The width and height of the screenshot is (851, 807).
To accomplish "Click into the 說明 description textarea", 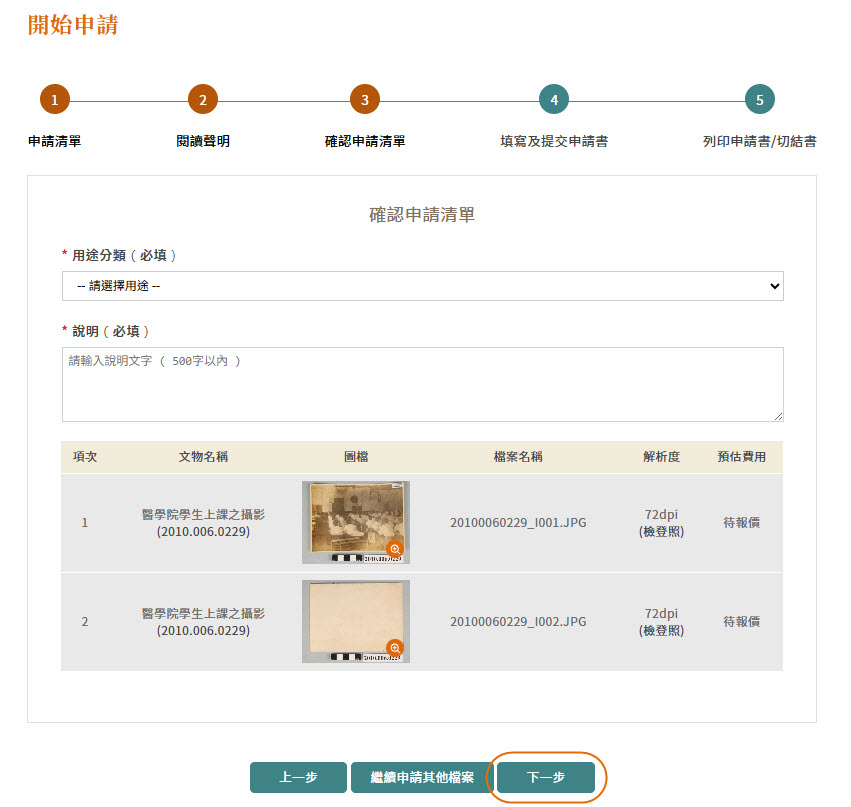I will [x=423, y=384].
